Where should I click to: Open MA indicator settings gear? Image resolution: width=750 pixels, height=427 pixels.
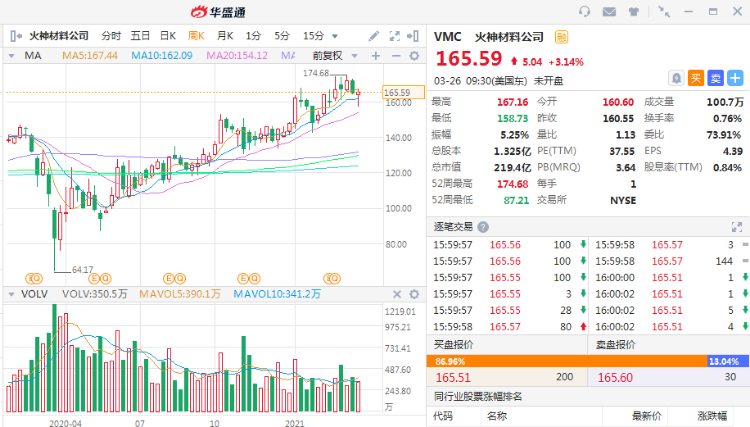coord(414,56)
